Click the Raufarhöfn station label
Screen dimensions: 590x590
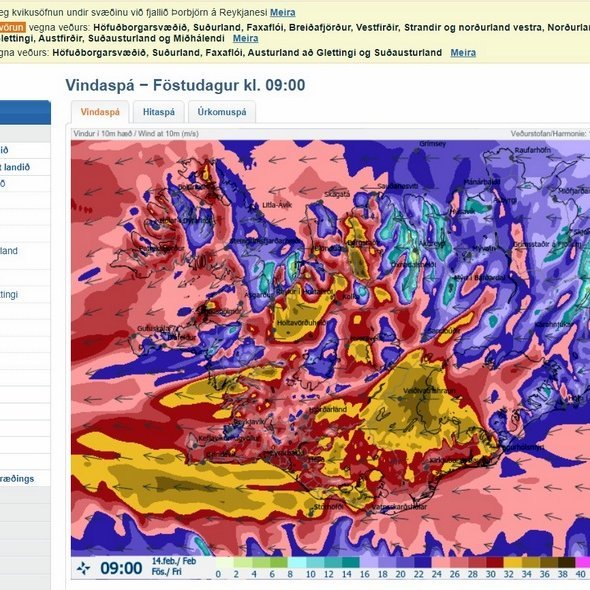point(532,150)
